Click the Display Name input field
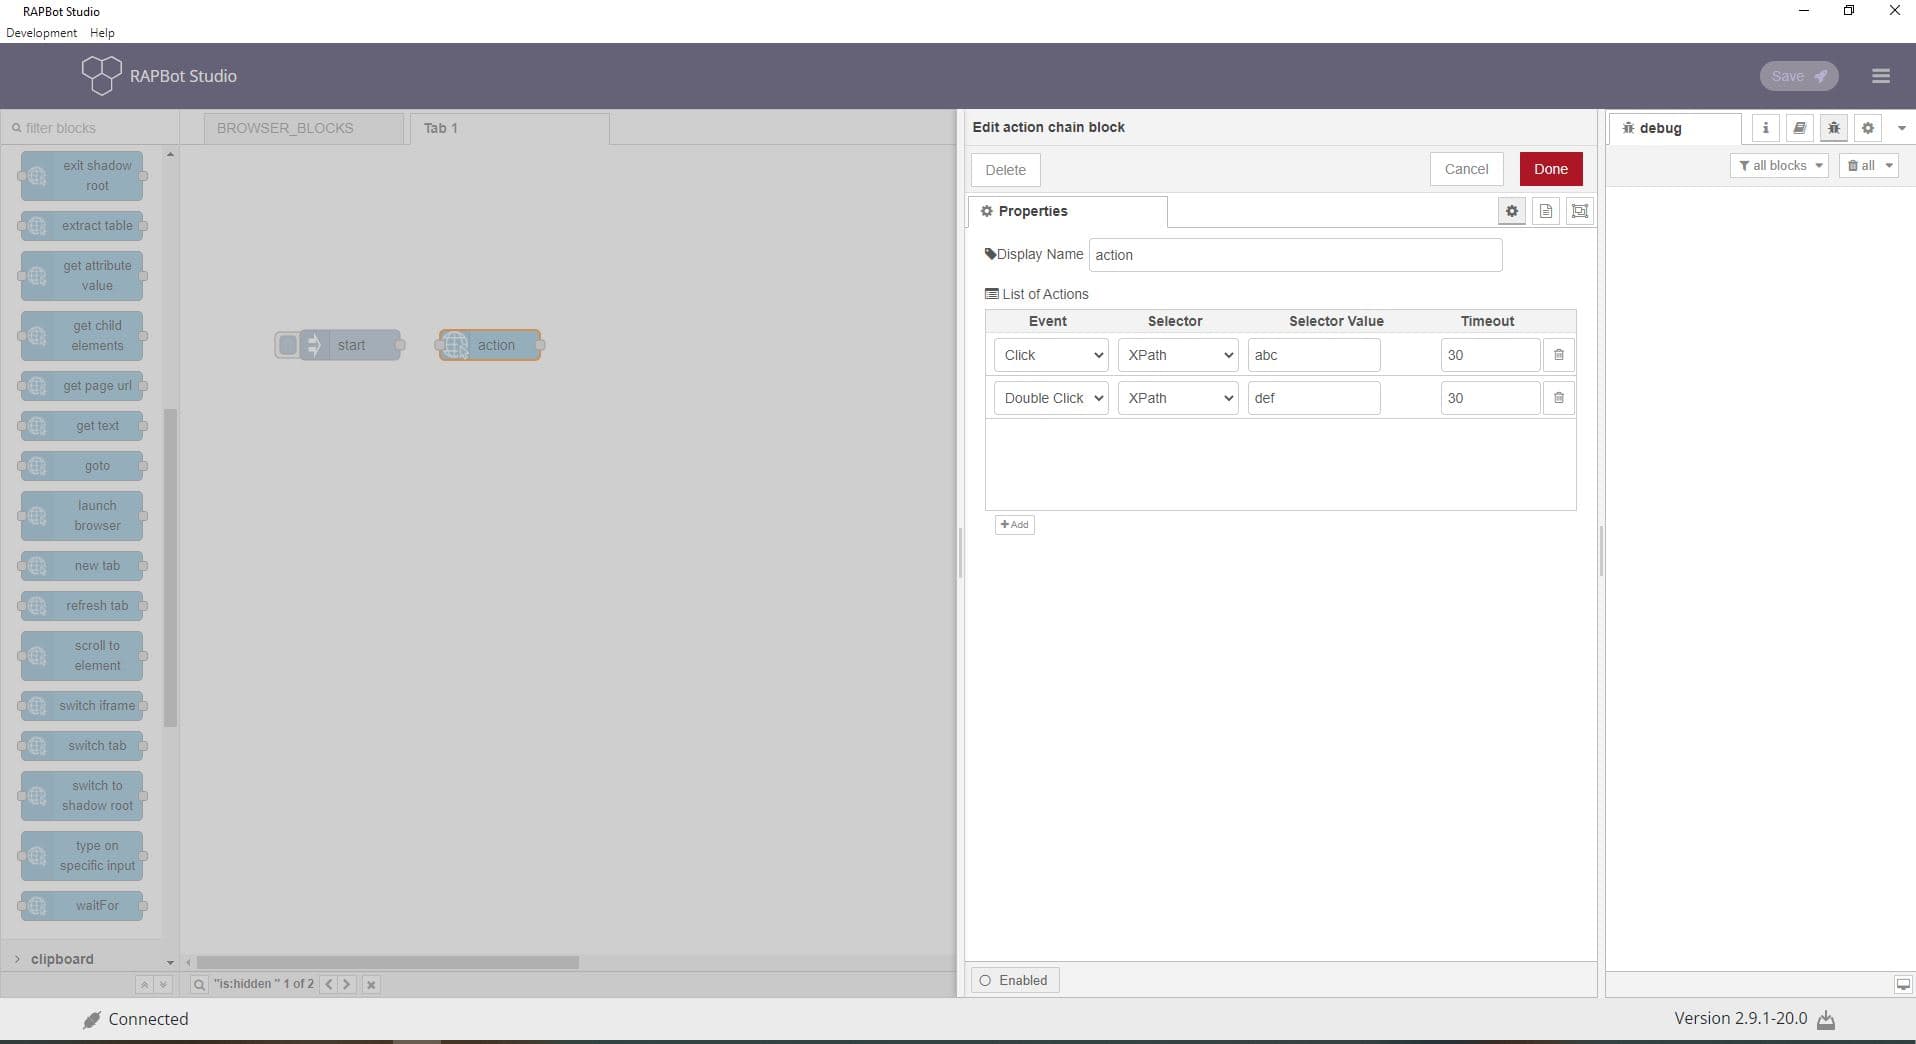1916x1044 pixels. (1295, 255)
